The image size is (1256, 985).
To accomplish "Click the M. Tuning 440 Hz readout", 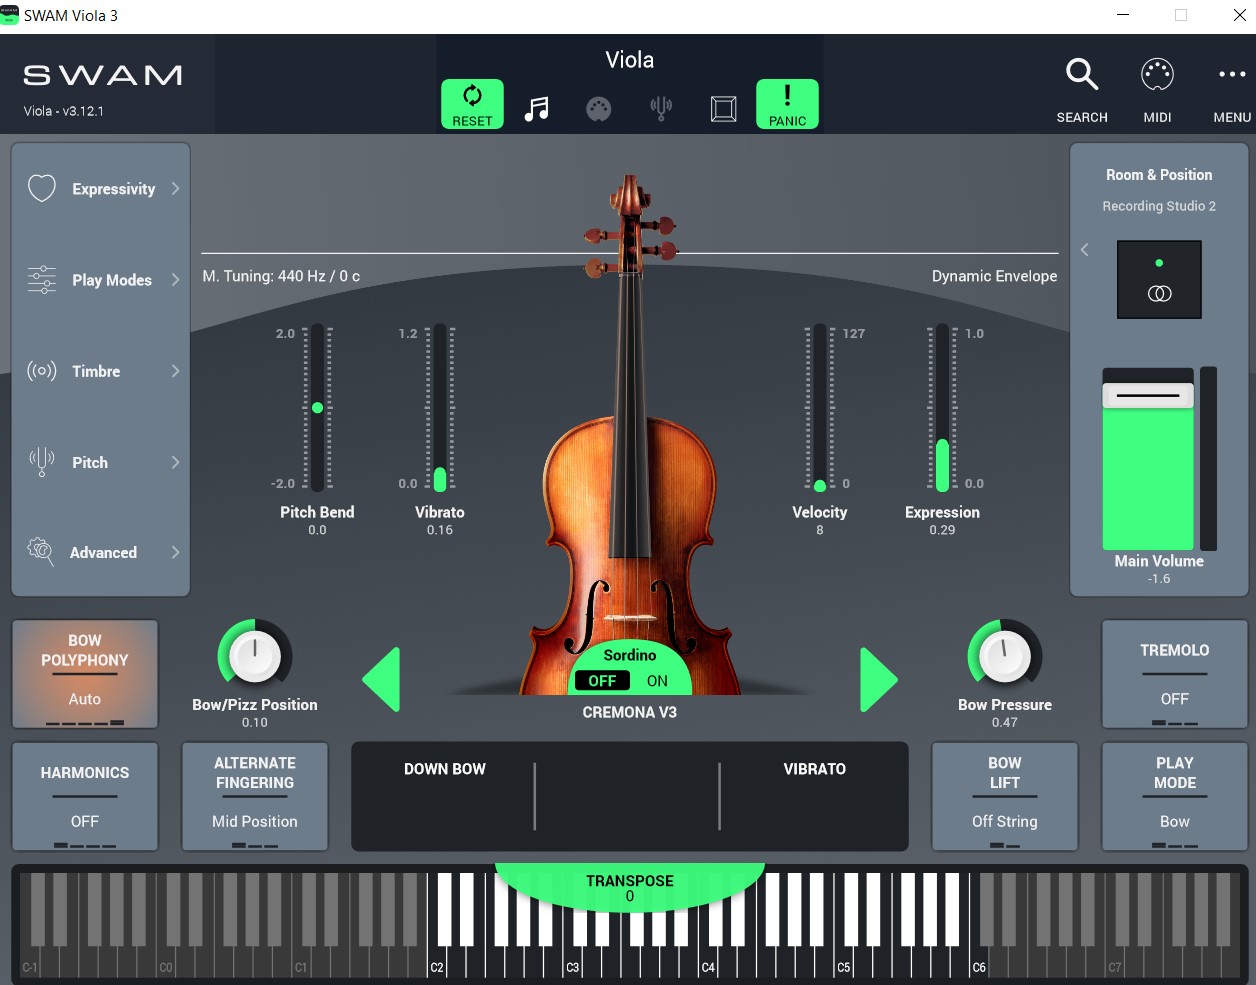I will (281, 276).
